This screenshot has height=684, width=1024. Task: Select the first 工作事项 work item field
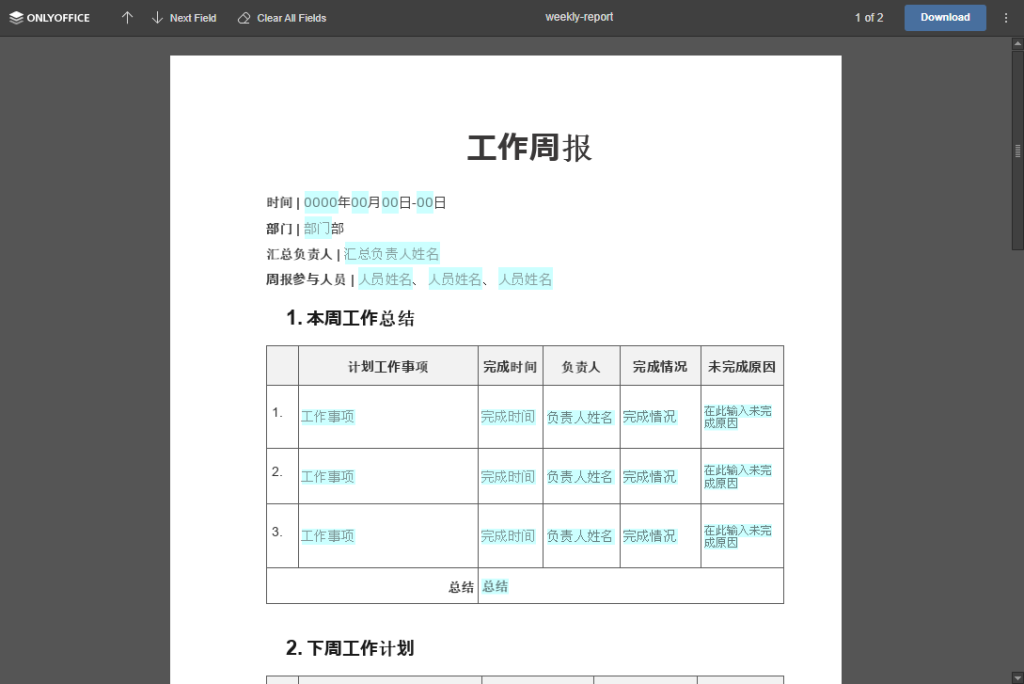(x=325, y=417)
